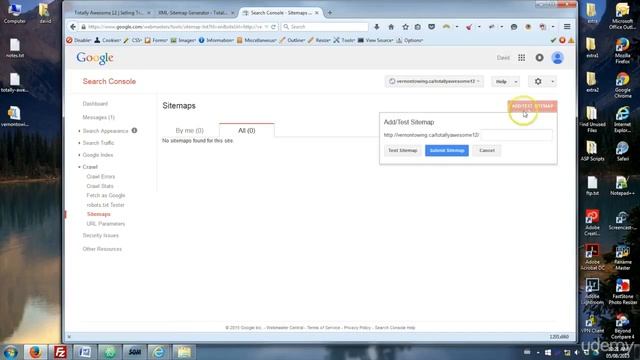This screenshot has height=360, width=640.
Task: Open the Cookies web developer menu
Action: click(x=108, y=40)
